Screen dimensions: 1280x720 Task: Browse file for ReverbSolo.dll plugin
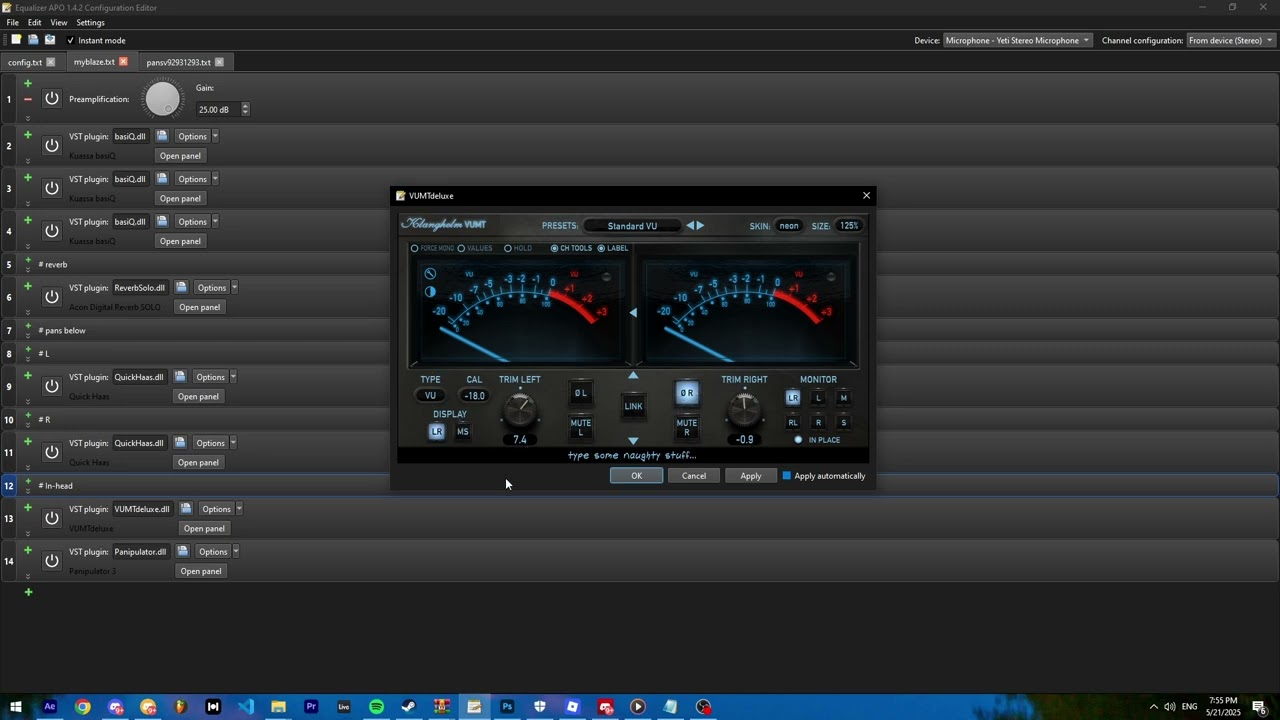(x=181, y=288)
